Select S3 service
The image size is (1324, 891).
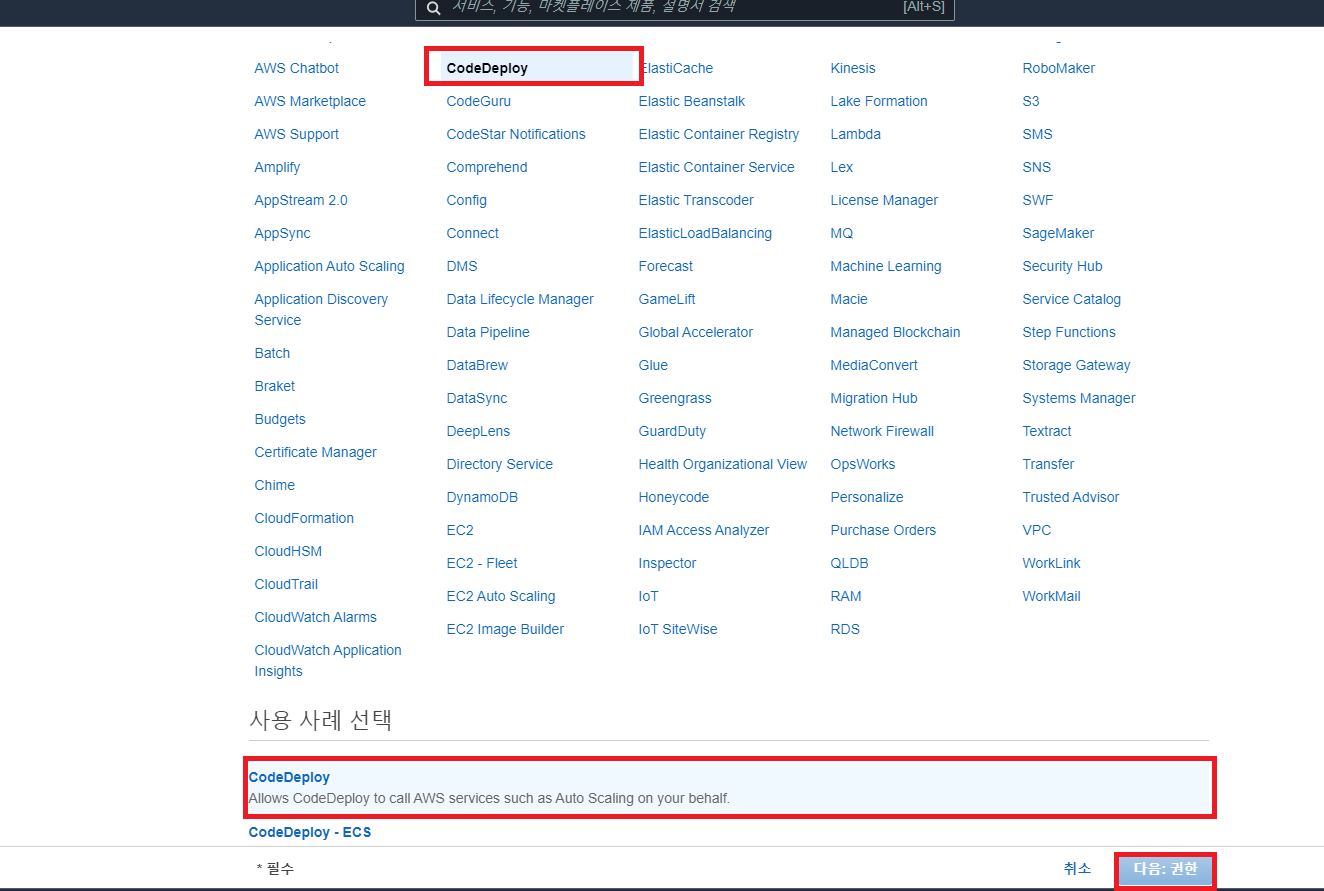(1031, 101)
